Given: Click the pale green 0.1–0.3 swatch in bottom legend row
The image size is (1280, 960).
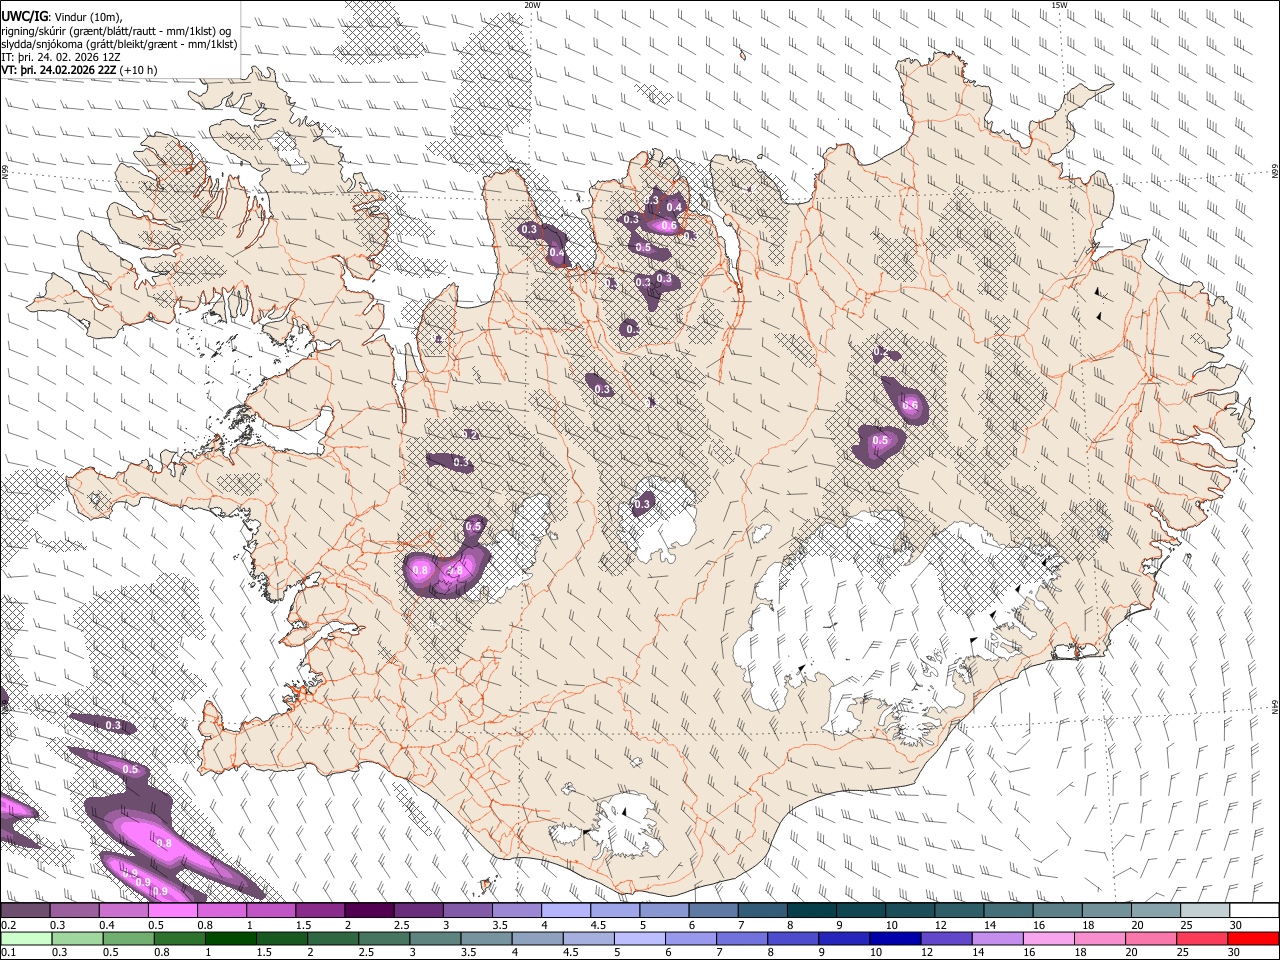Looking at the screenshot, I should pos(25,938).
